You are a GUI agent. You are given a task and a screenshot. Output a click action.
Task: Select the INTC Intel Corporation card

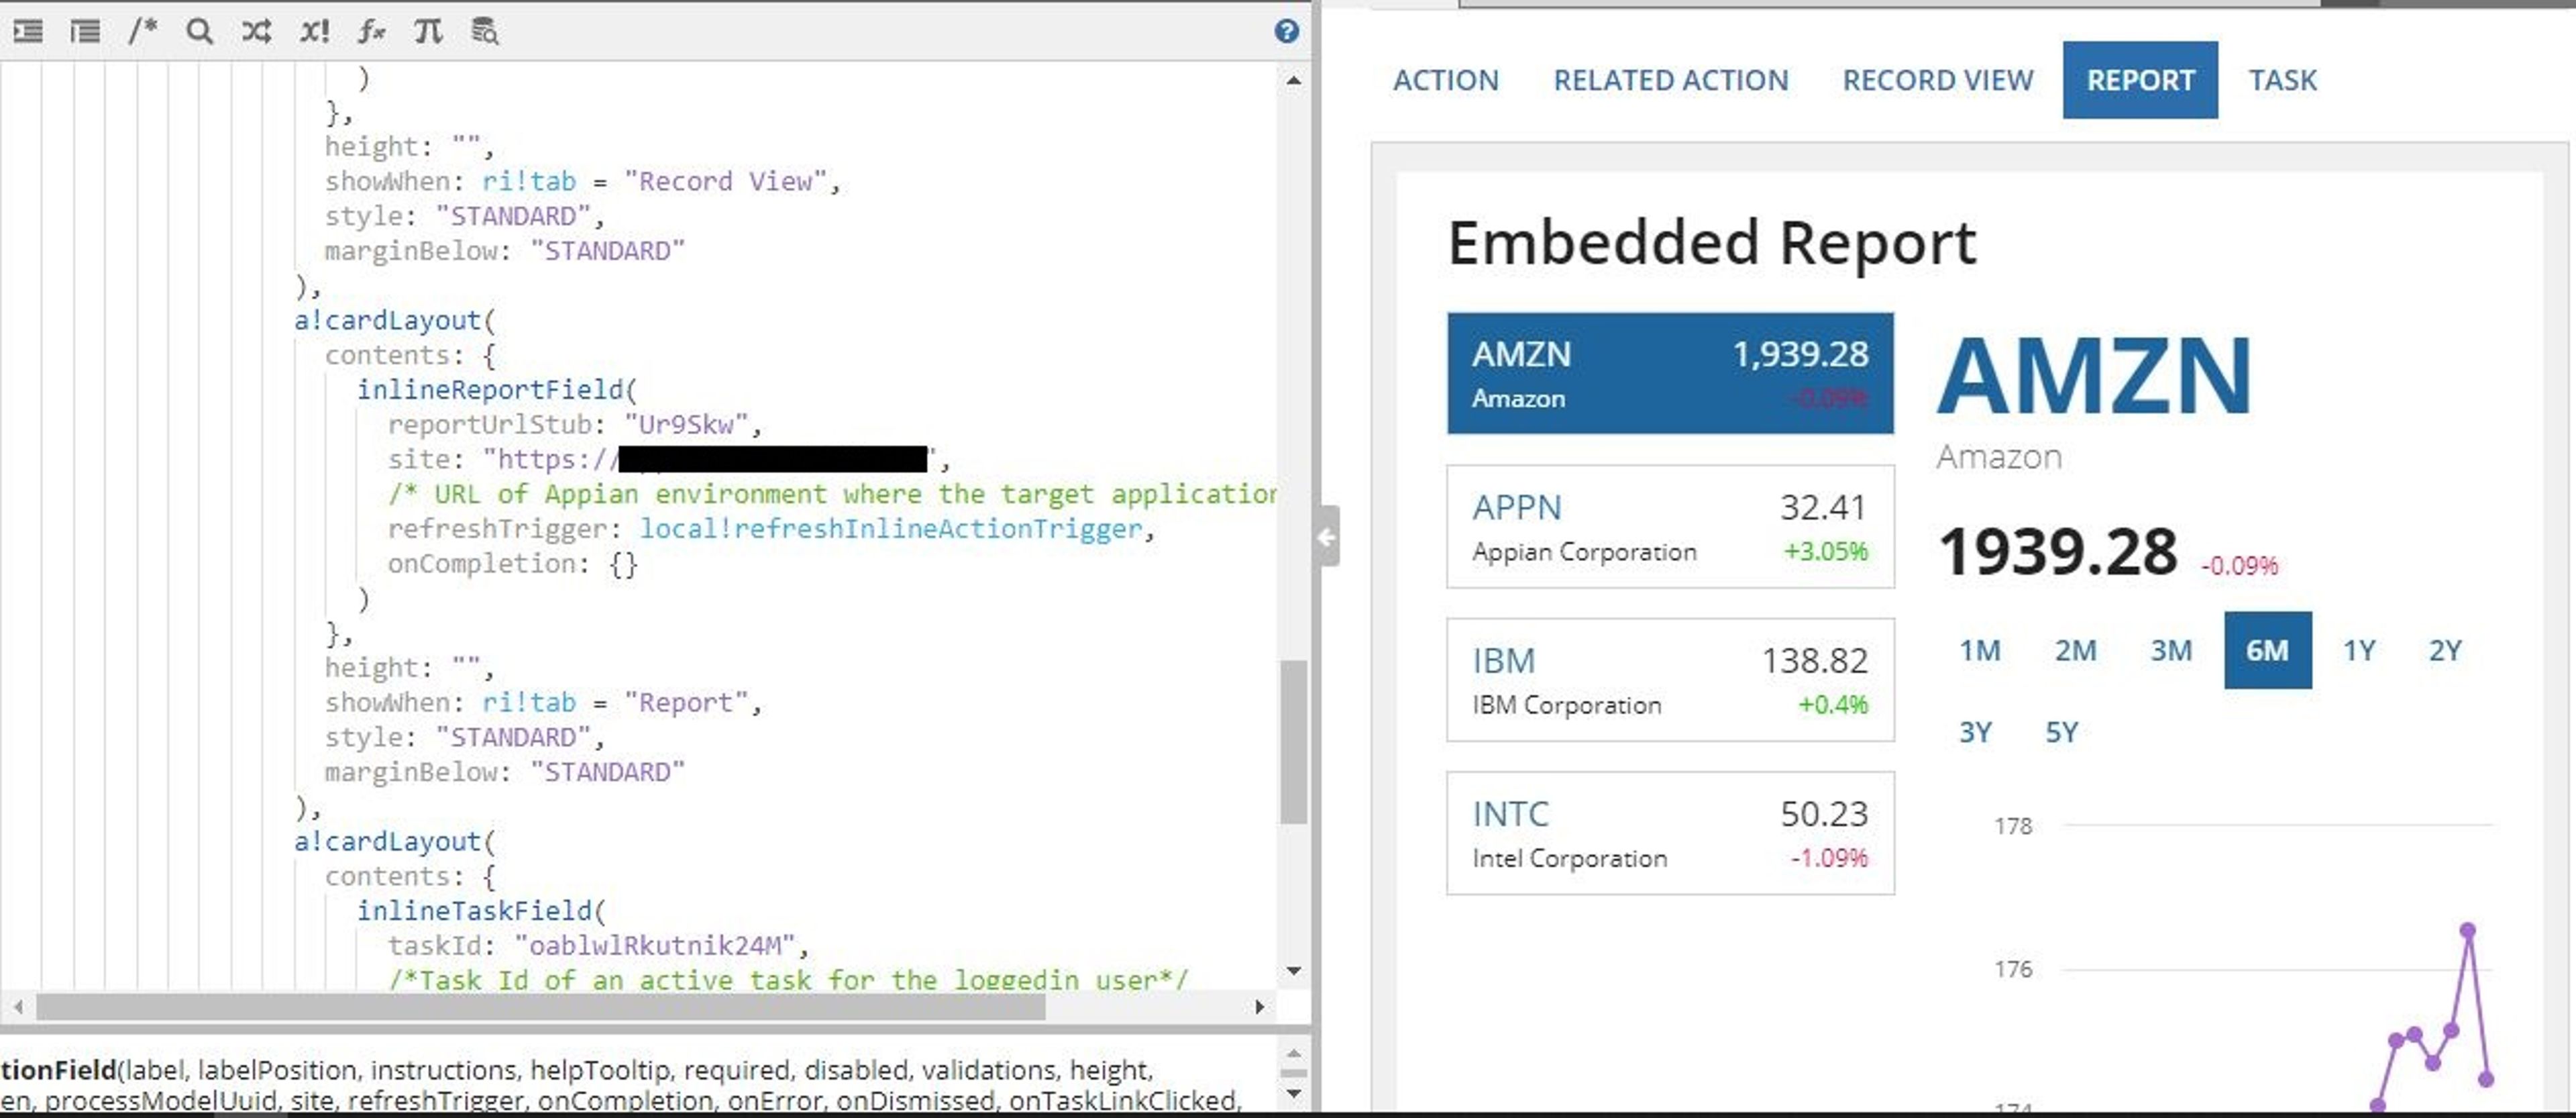[1670, 833]
